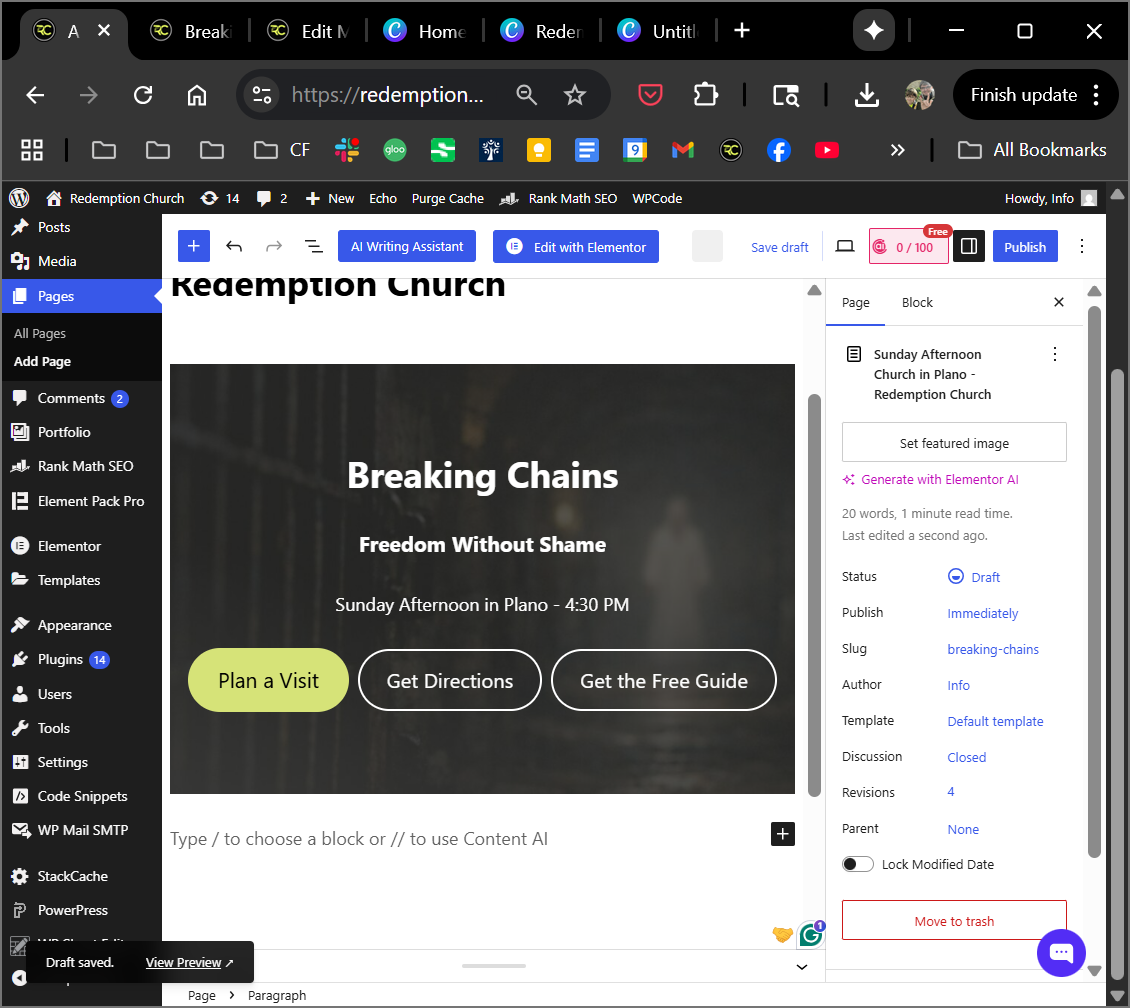This screenshot has width=1130, height=1008.
Task: Expand the bottom meta panel chevron
Action: coord(801,967)
